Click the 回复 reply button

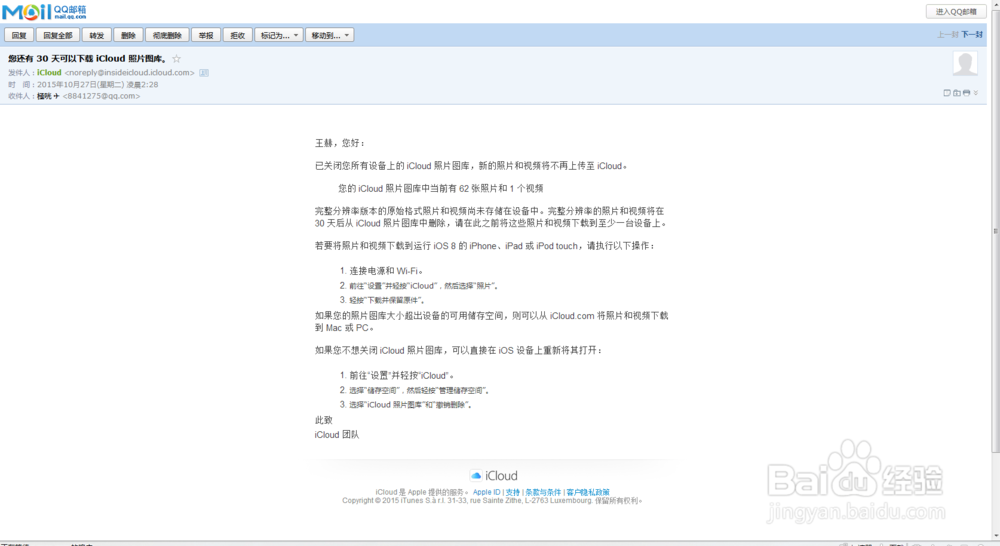point(19,36)
